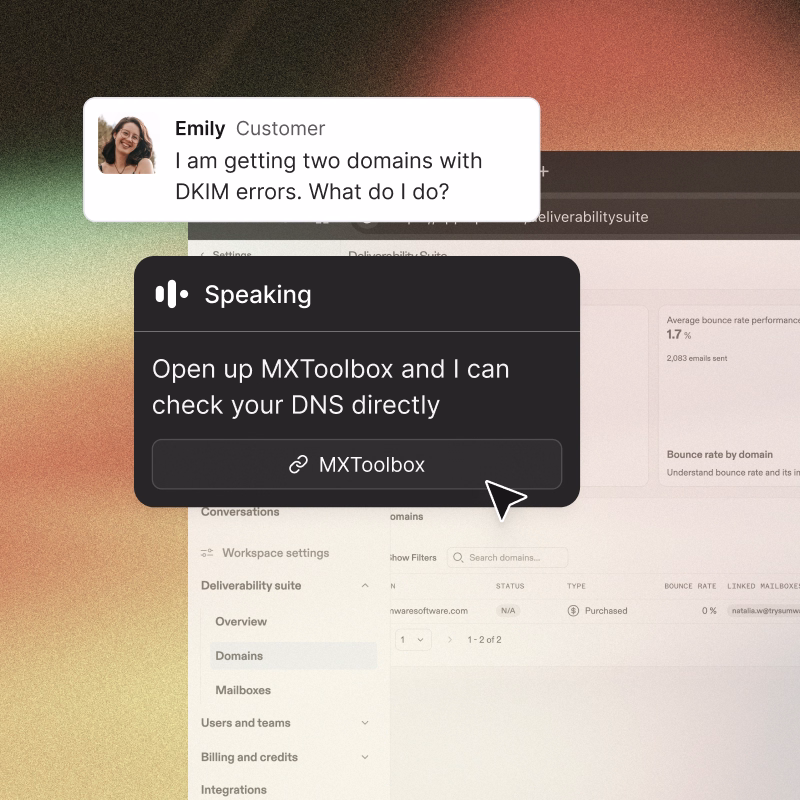800x800 pixels.
Task: Select Emily's name in the chat card
Action: tap(200, 129)
